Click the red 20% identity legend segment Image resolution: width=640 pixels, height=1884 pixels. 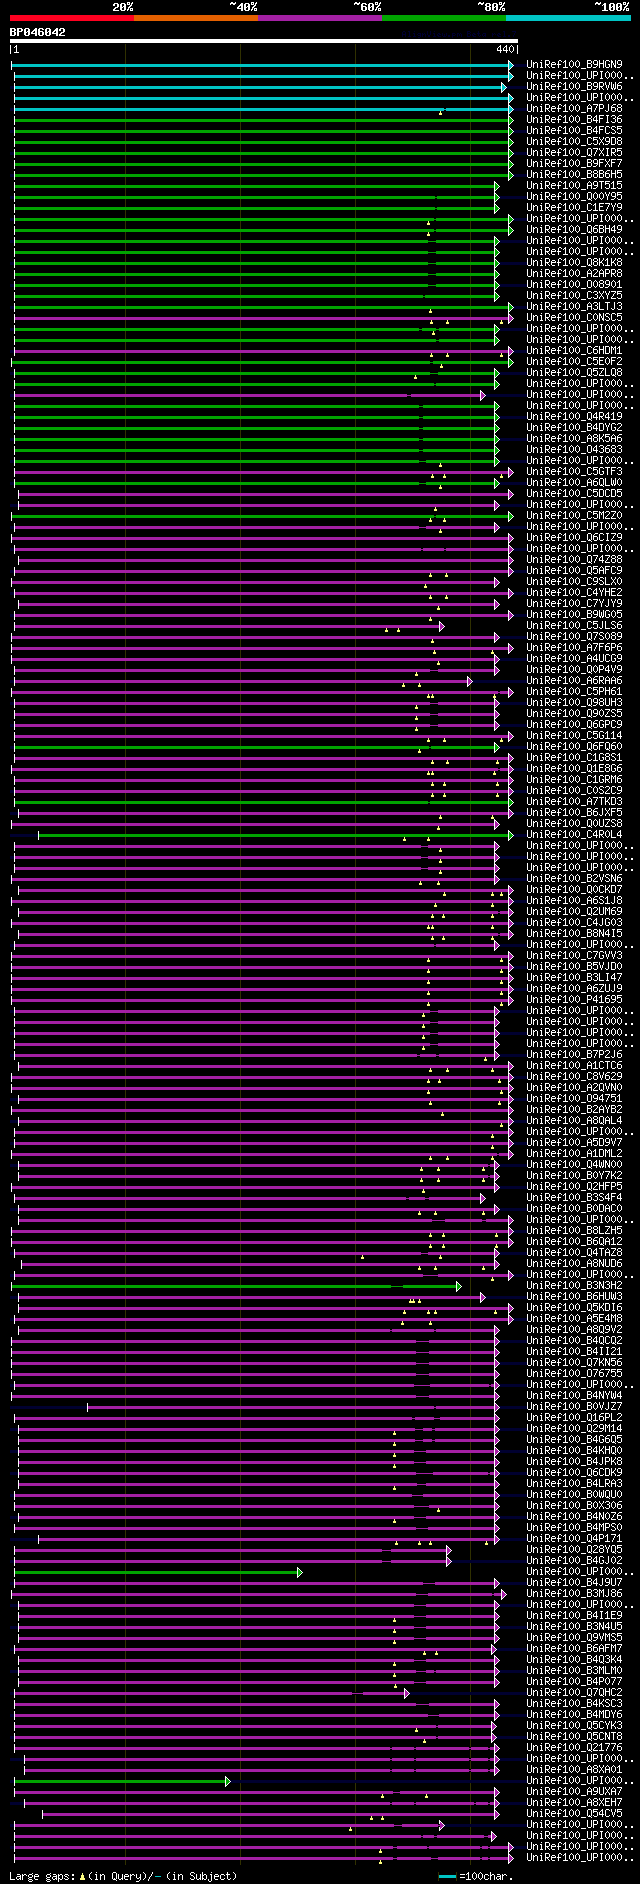click(71, 18)
